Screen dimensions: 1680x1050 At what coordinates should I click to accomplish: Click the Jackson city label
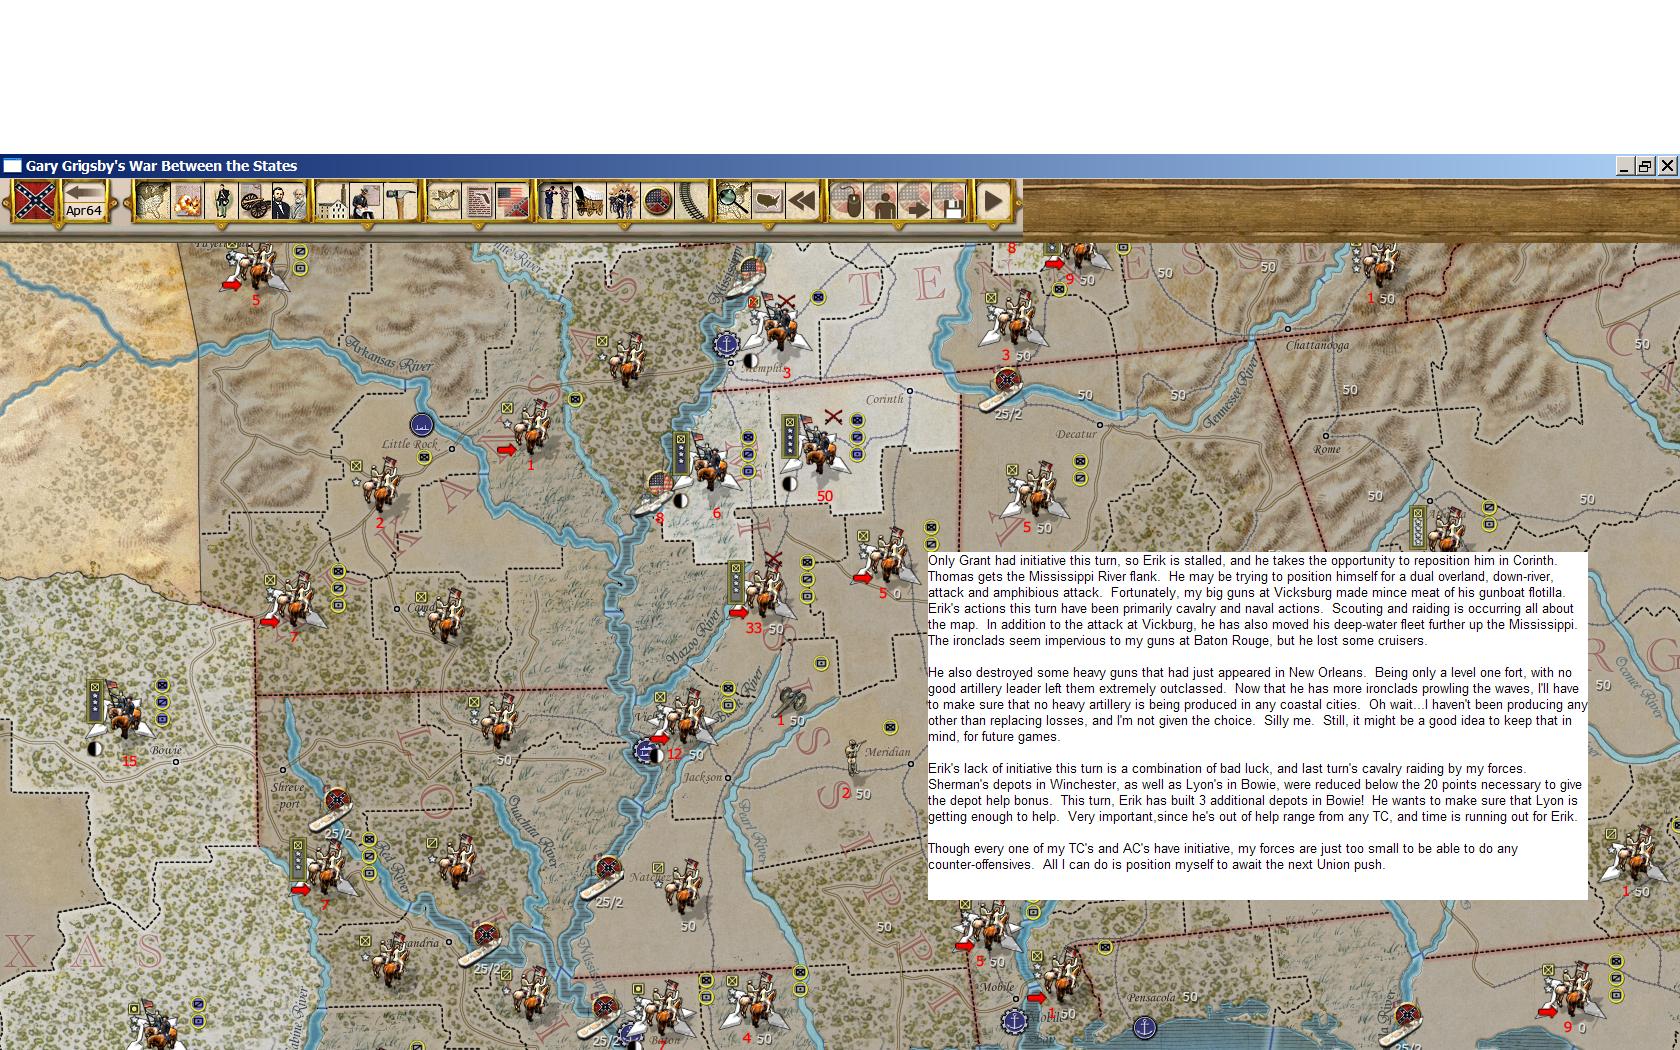[x=703, y=777]
